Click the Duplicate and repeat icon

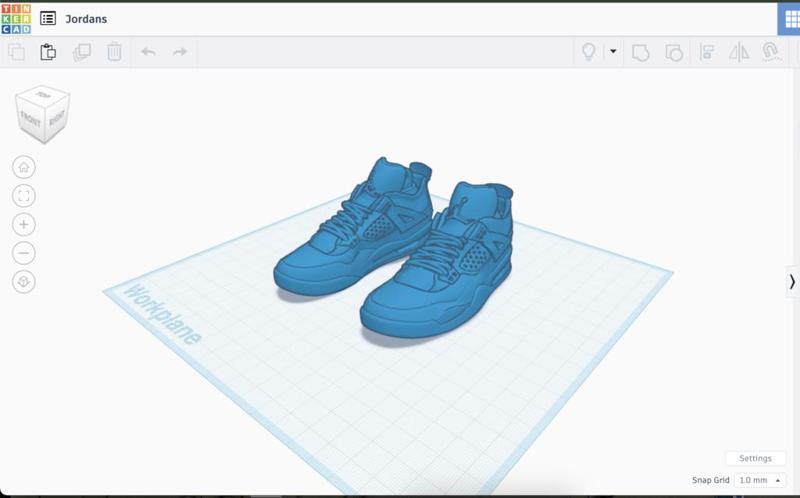(x=82, y=52)
